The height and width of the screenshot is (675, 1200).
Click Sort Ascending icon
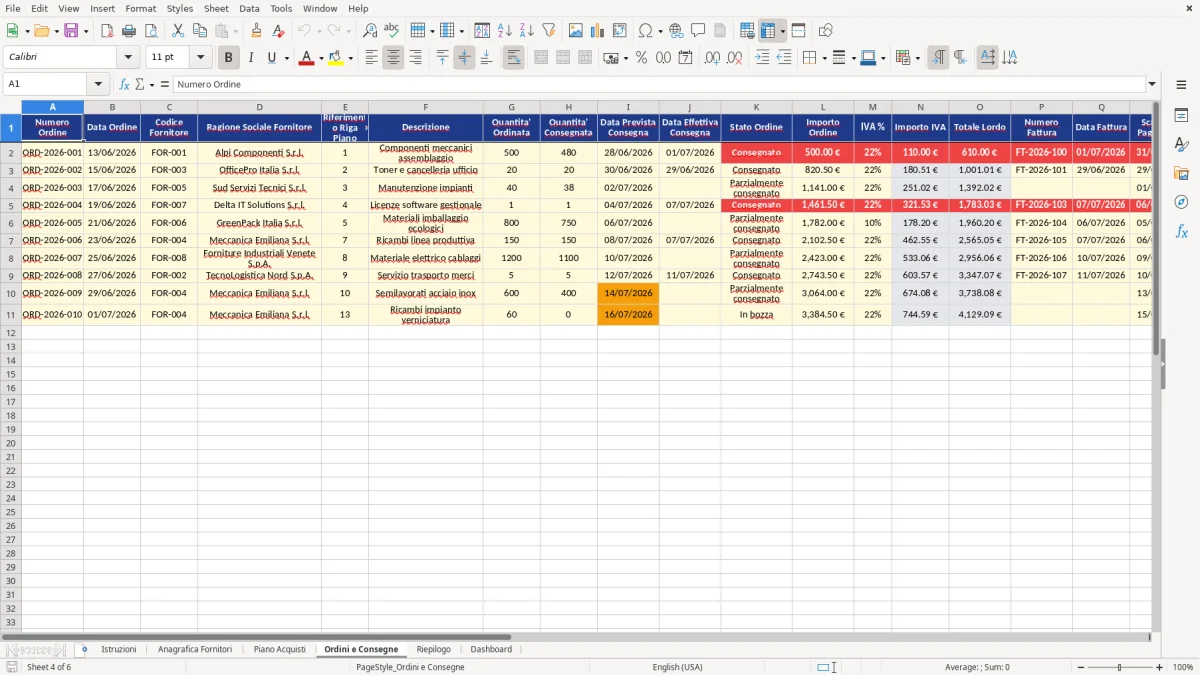pyautogui.click(x=505, y=31)
